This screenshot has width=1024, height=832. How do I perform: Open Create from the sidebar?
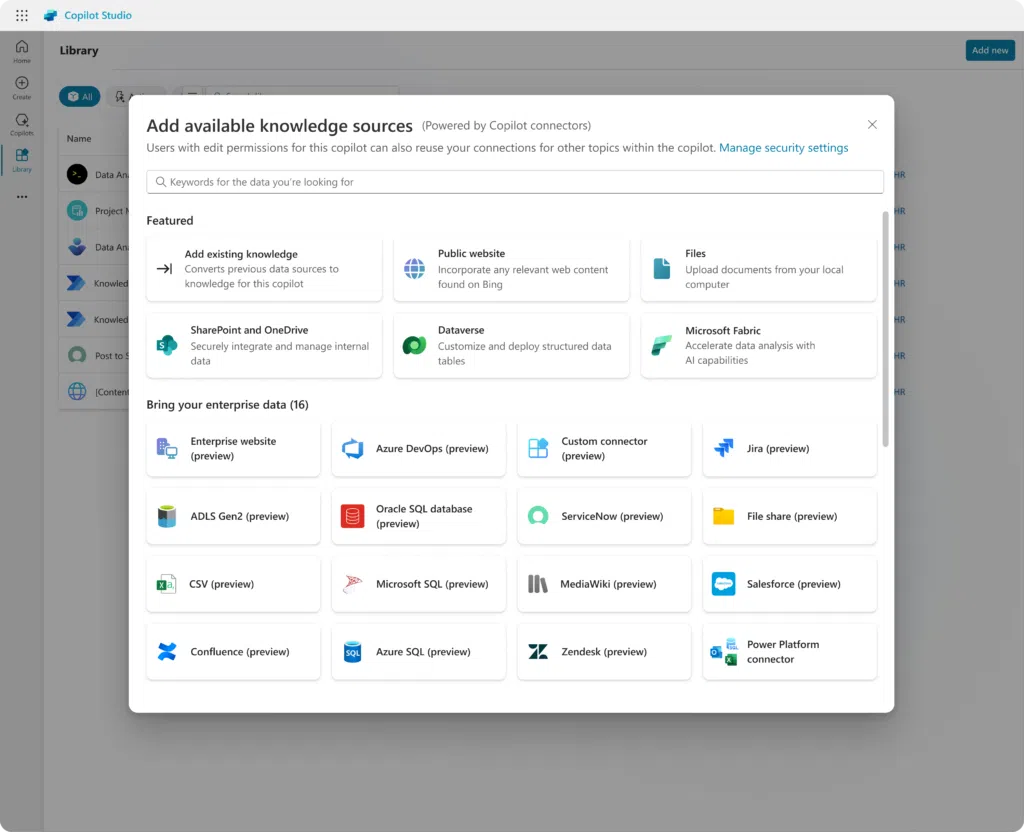point(21,86)
